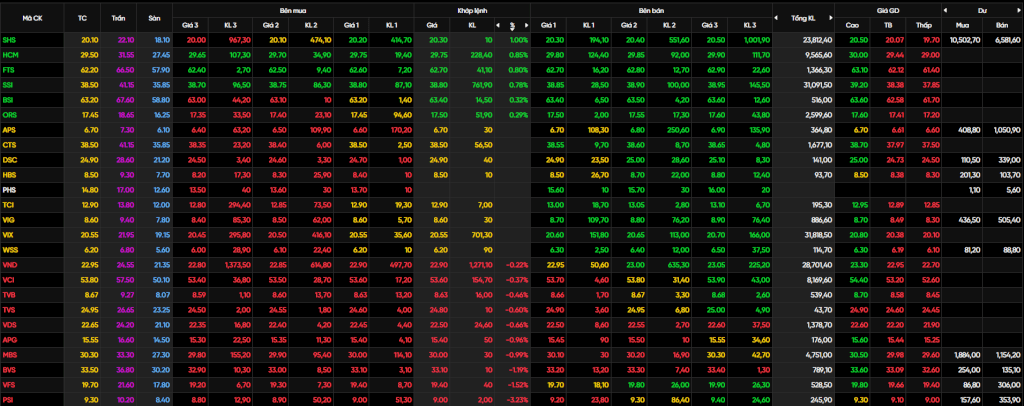
Task: Select the VCI ticker row
Action: tap(512, 280)
